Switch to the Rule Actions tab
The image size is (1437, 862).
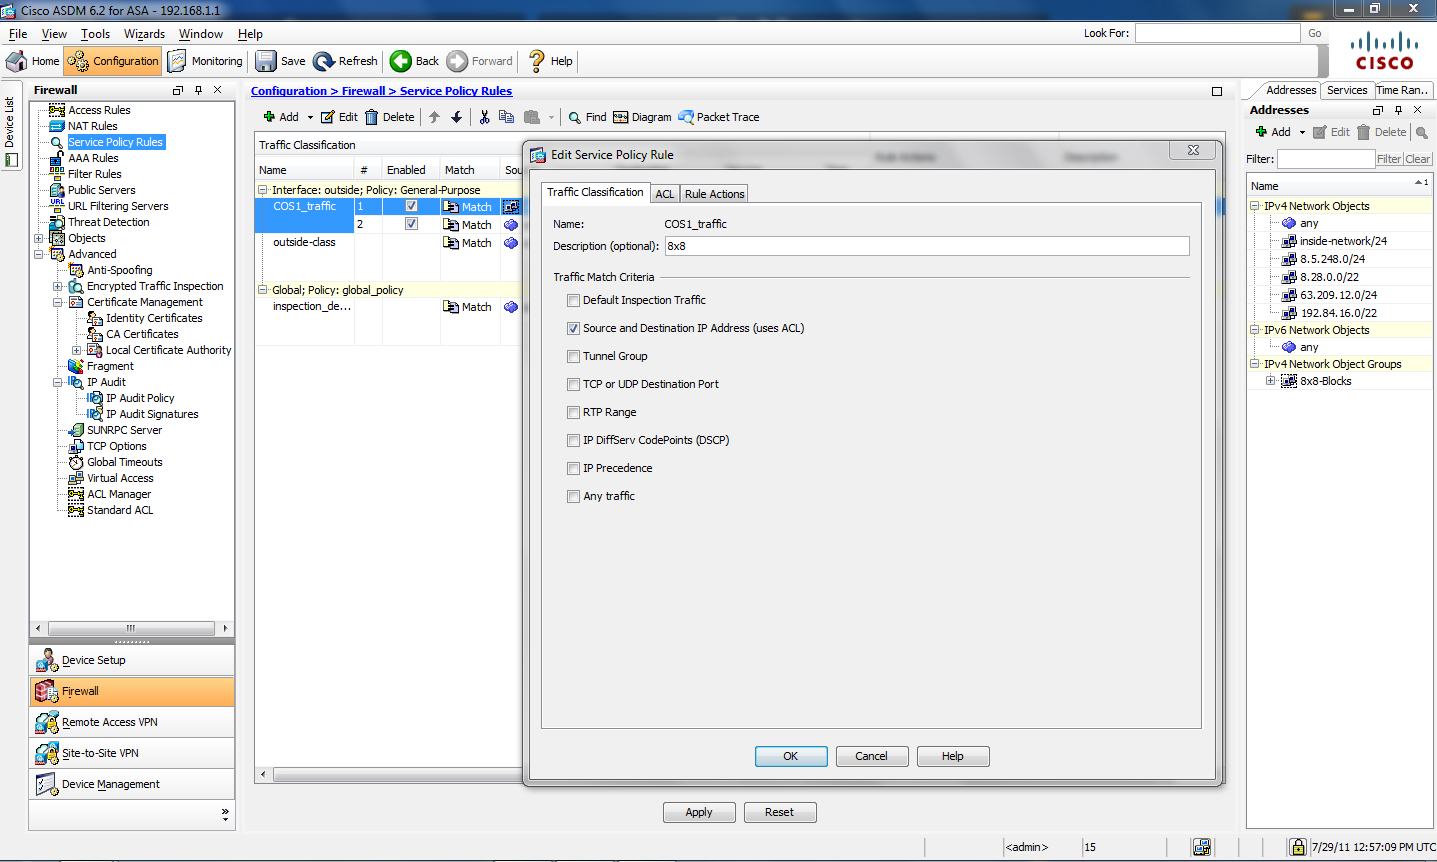point(714,194)
